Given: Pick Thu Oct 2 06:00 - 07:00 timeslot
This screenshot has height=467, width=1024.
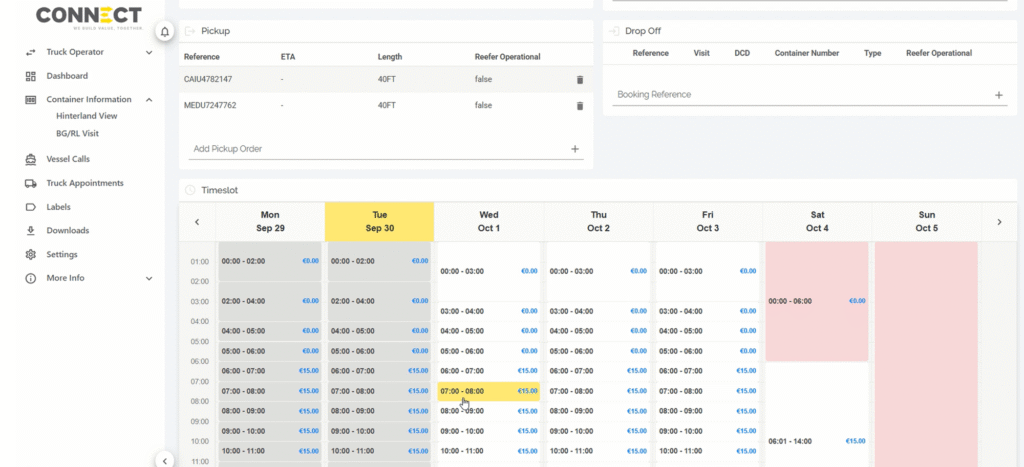Looking at the screenshot, I should (598, 371).
